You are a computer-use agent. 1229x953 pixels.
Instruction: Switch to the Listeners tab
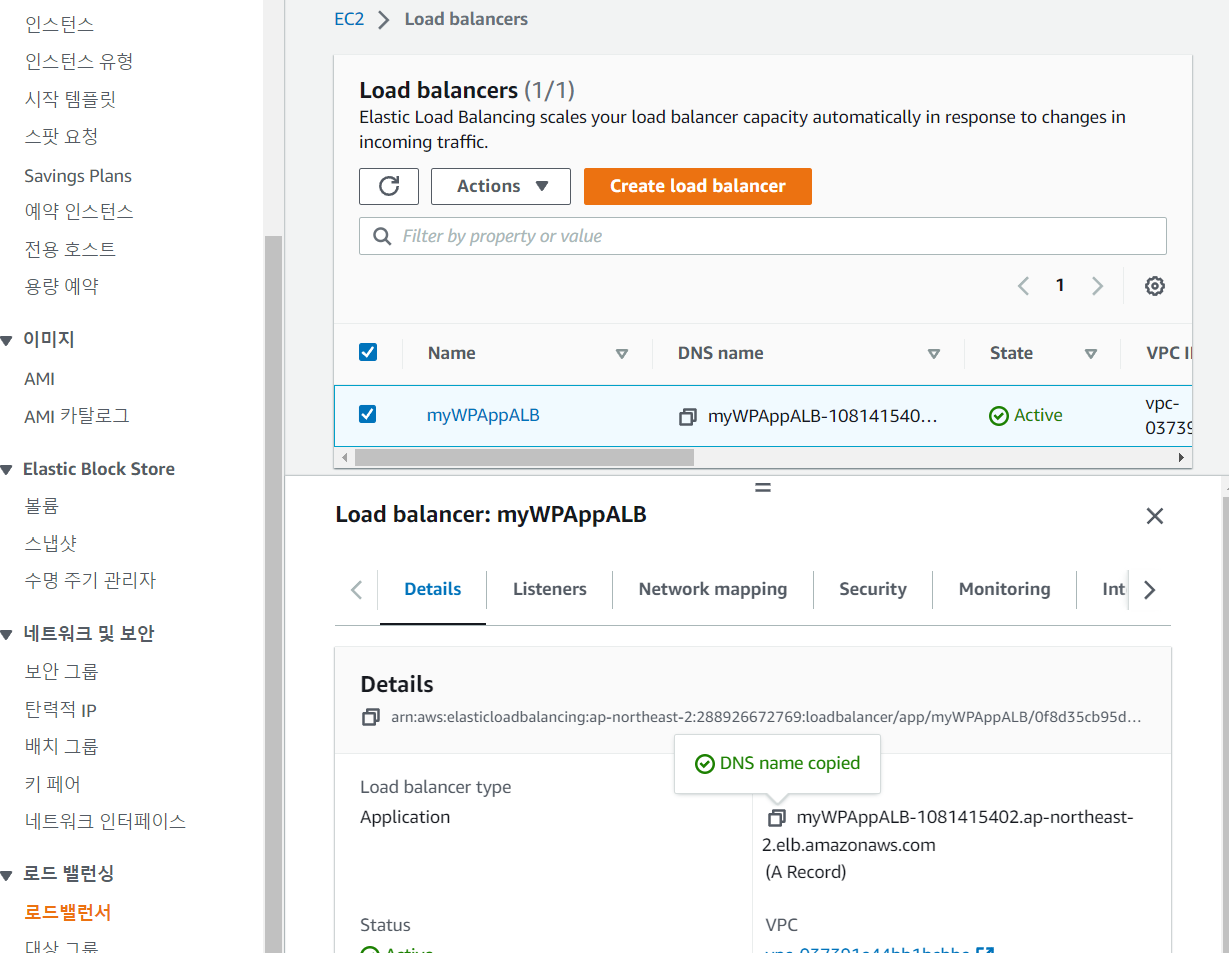click(x=550, y=589)
